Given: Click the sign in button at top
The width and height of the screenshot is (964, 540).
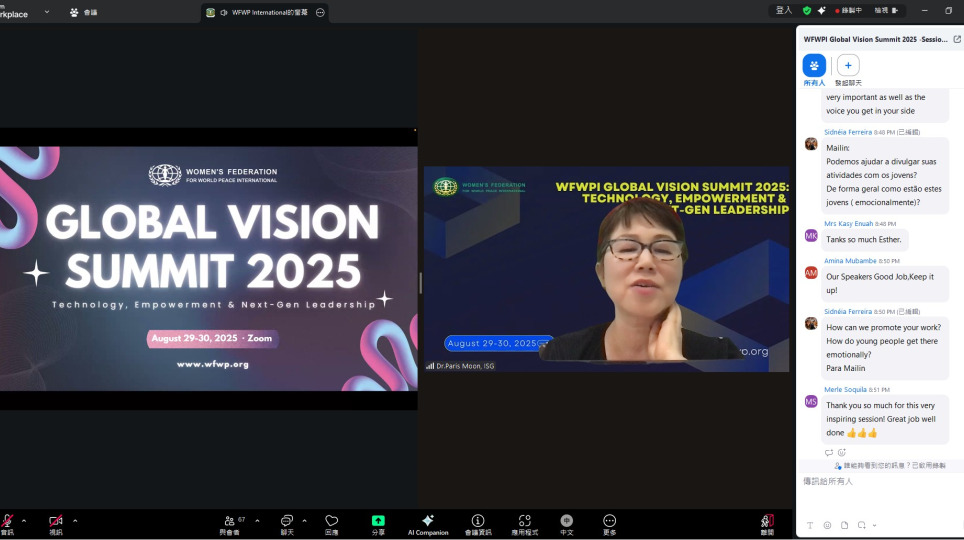Looking at the screenshot, I should pyautogui.click(x=784, y=10).
